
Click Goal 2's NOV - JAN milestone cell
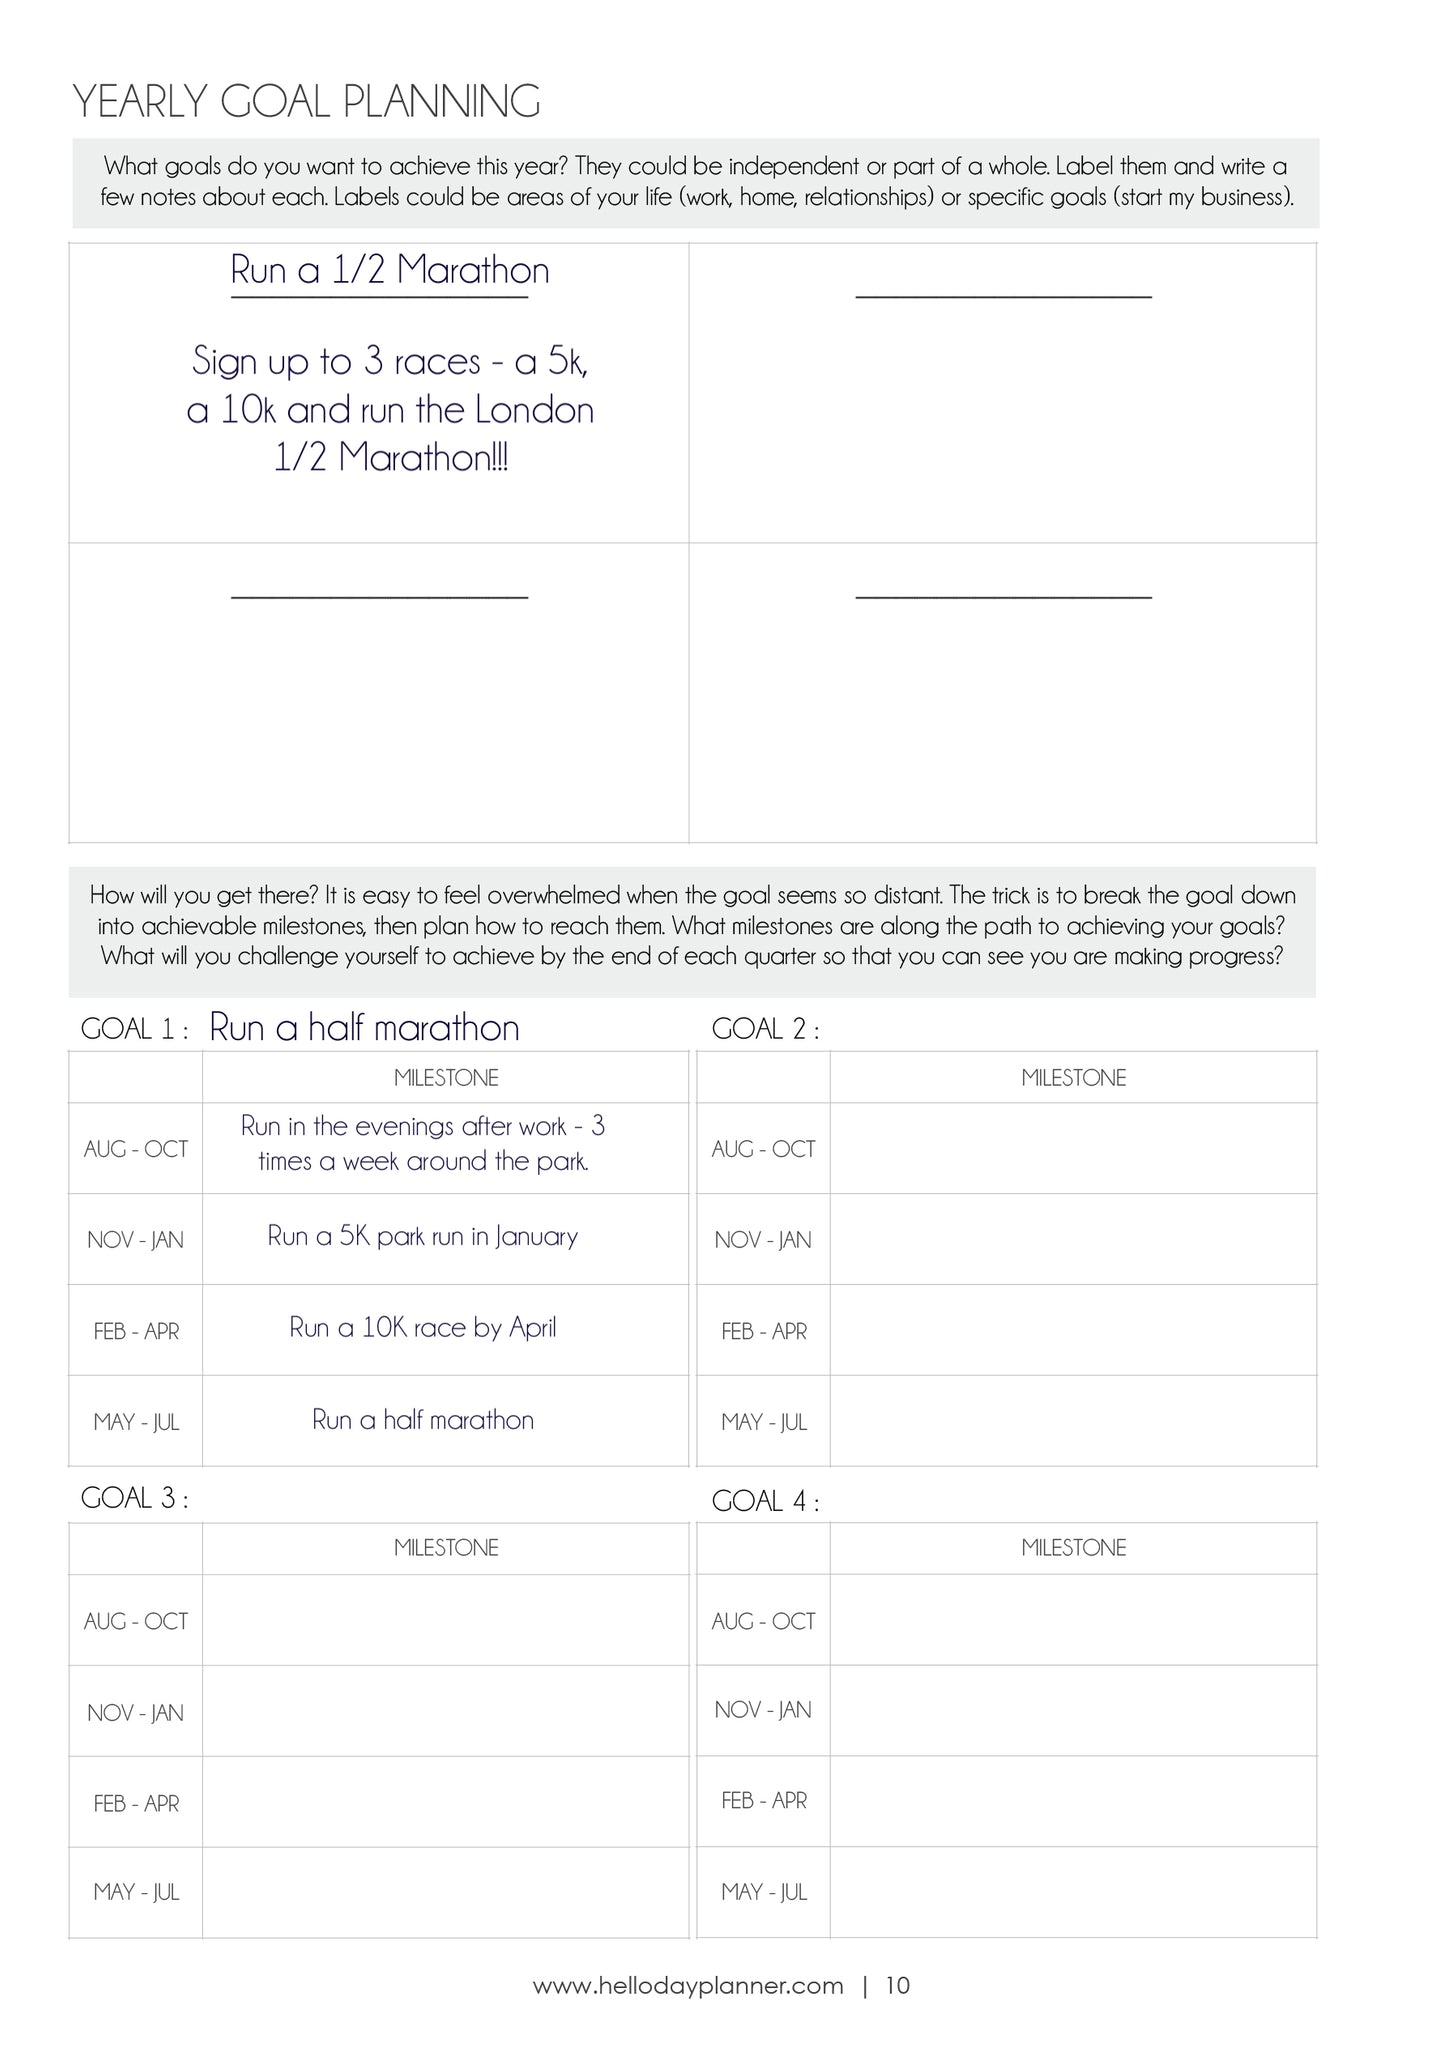coord(1072,1239)
